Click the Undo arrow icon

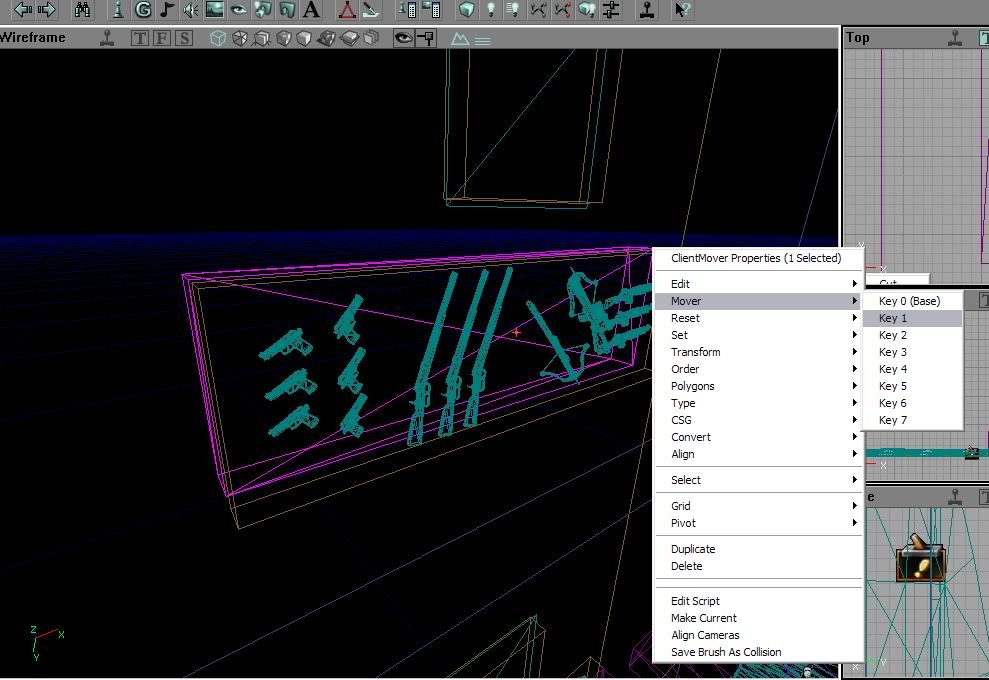pyautogui.click(x=21, y=10)
